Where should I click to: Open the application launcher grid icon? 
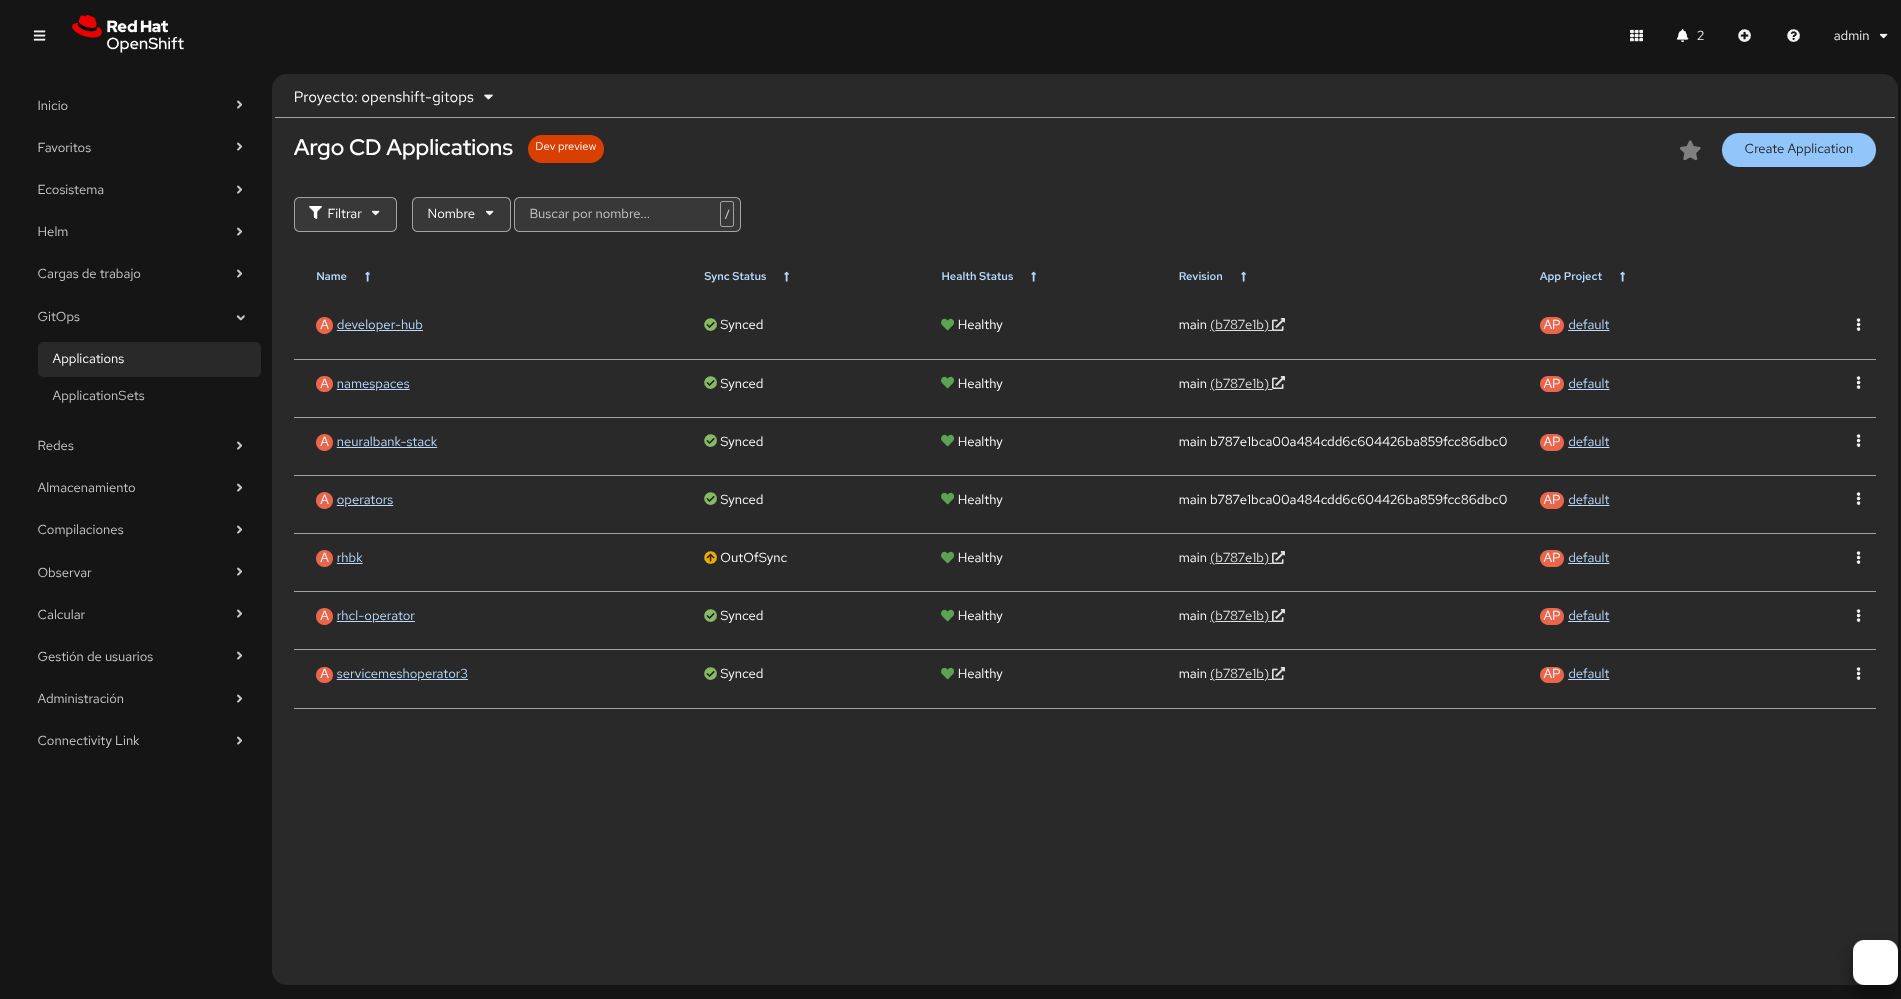coord(1636,36)
